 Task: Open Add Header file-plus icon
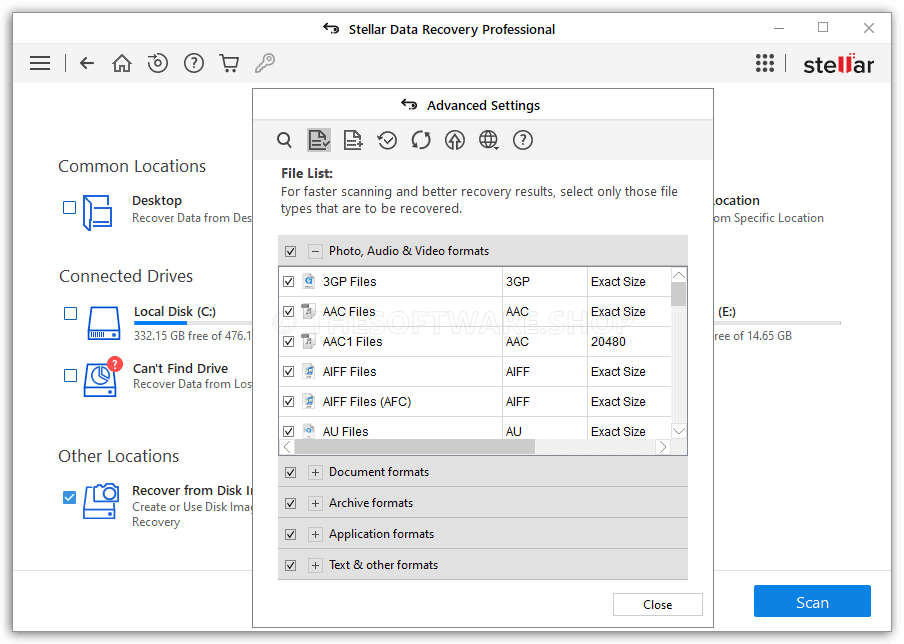pyautogui.click(x=352, y=140)
